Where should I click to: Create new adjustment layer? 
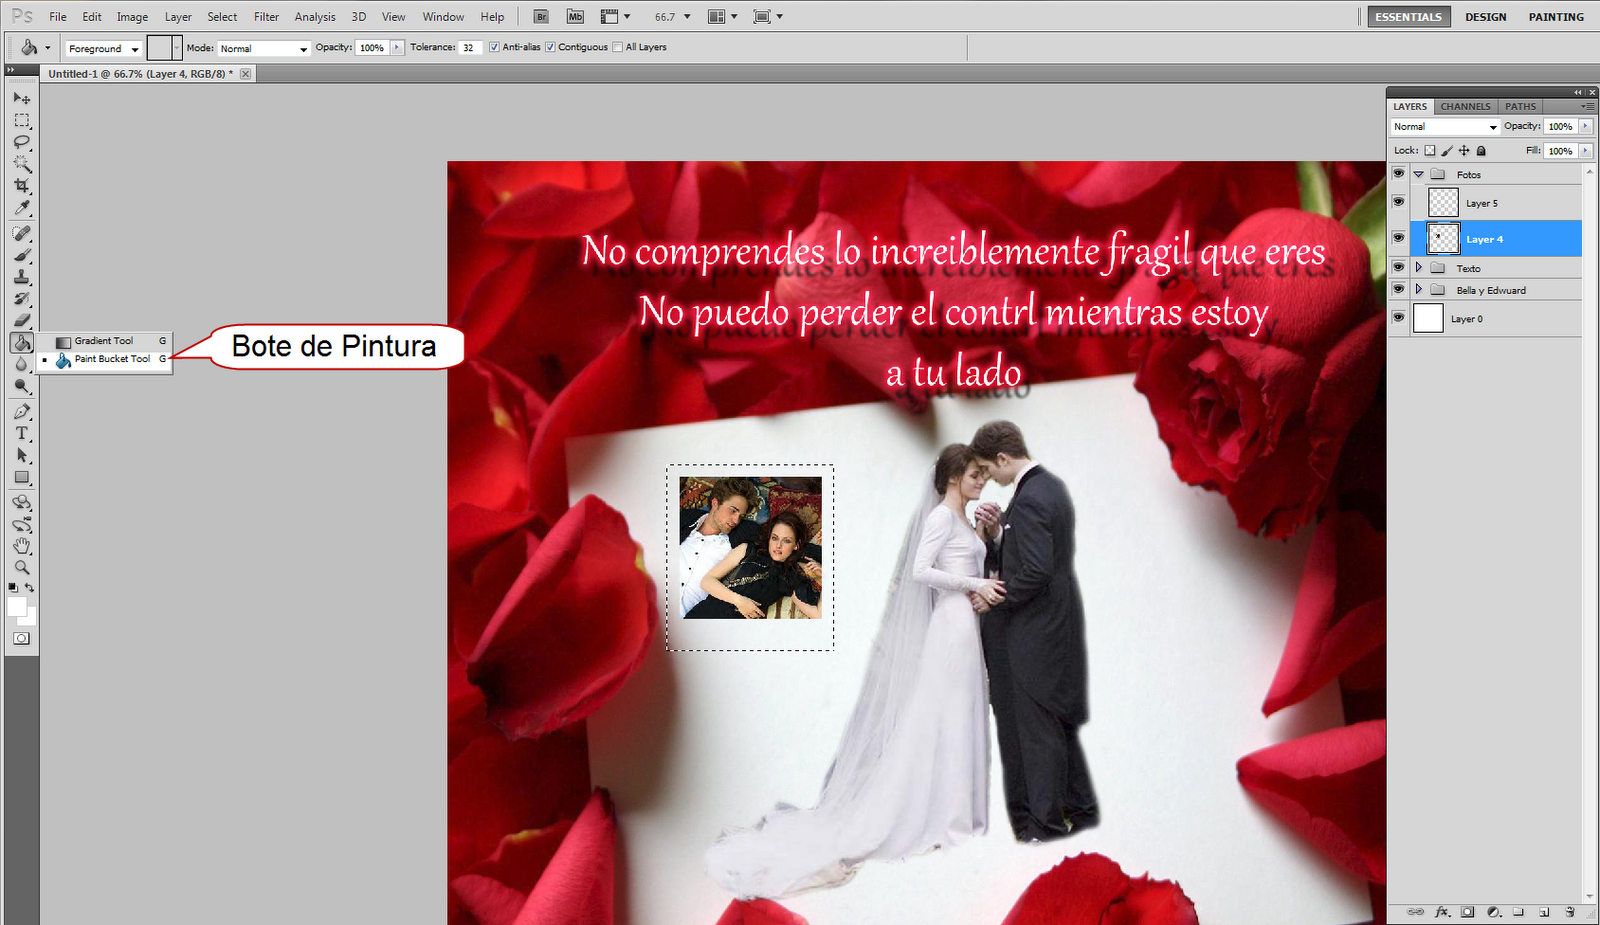(1493, 912)
